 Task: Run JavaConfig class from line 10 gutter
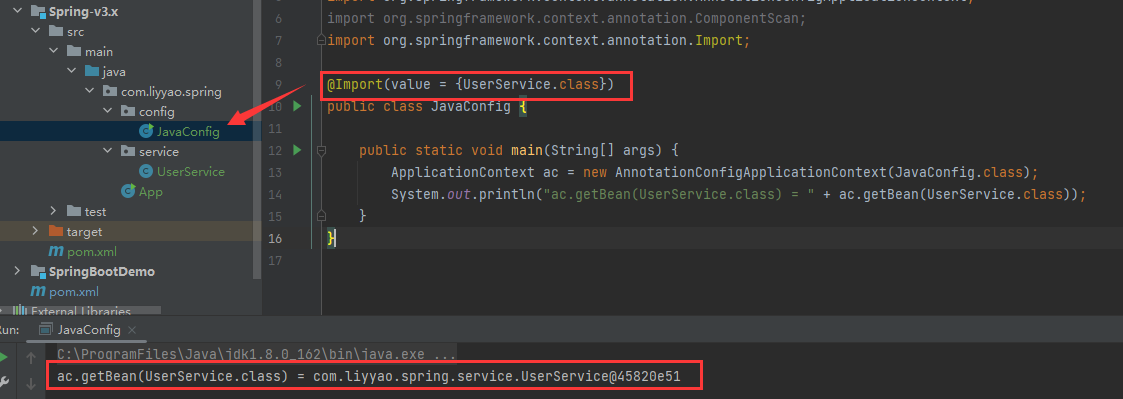[x=297, y=107]
